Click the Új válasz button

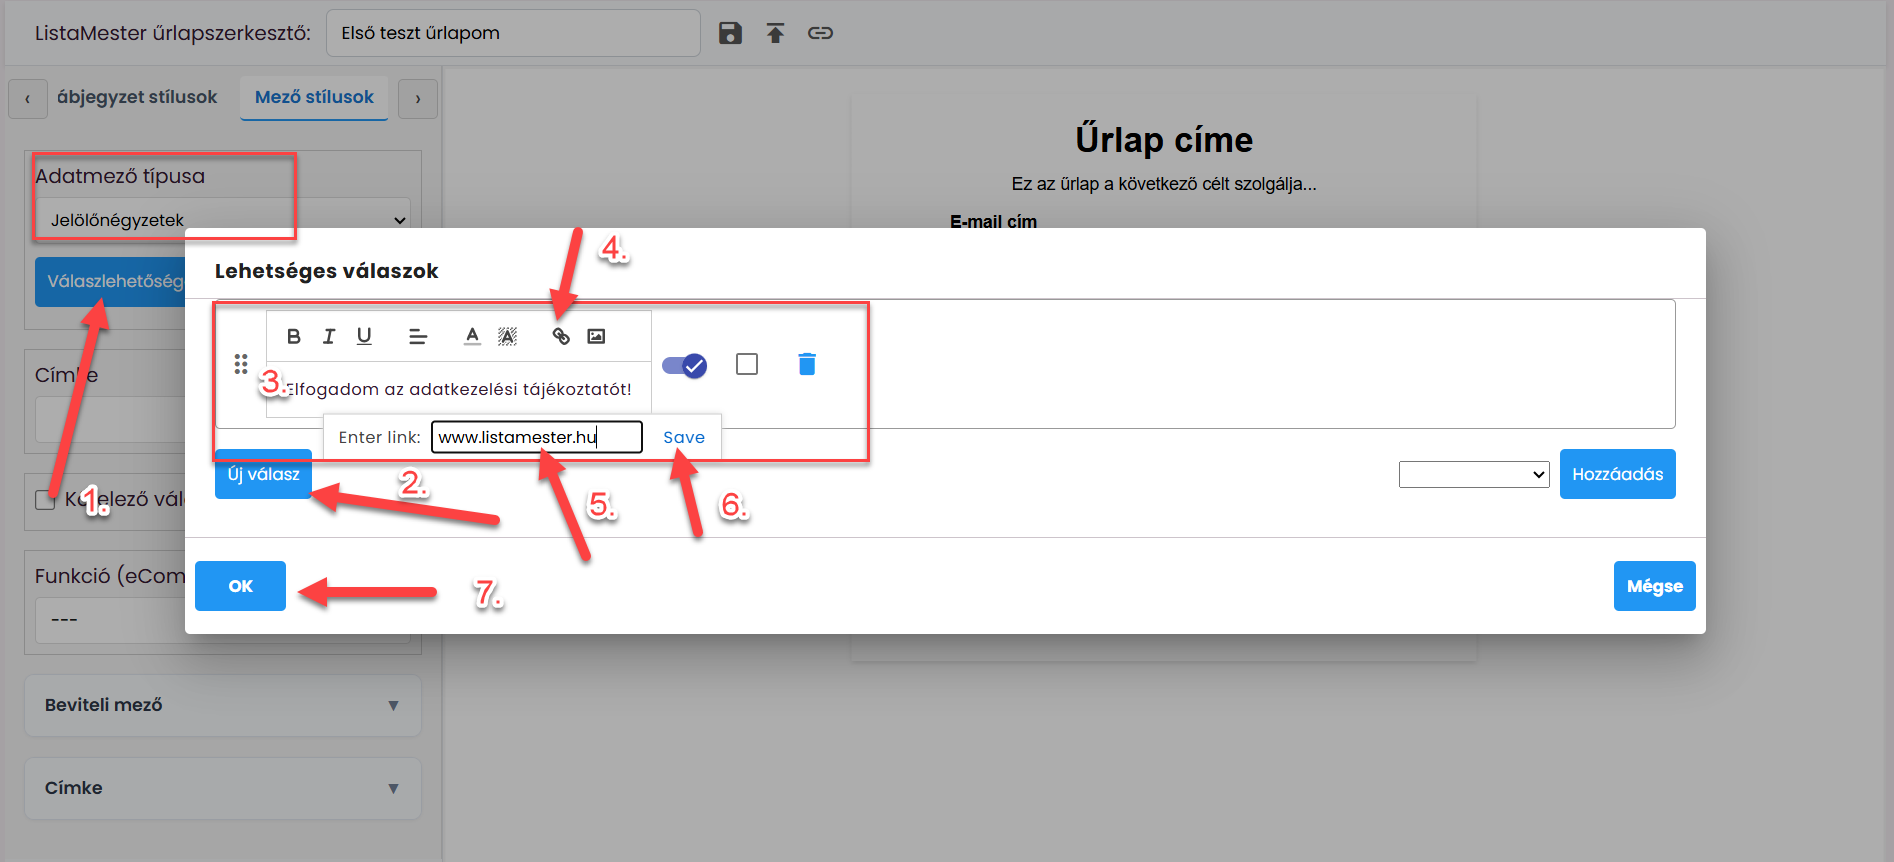[264, 474]
